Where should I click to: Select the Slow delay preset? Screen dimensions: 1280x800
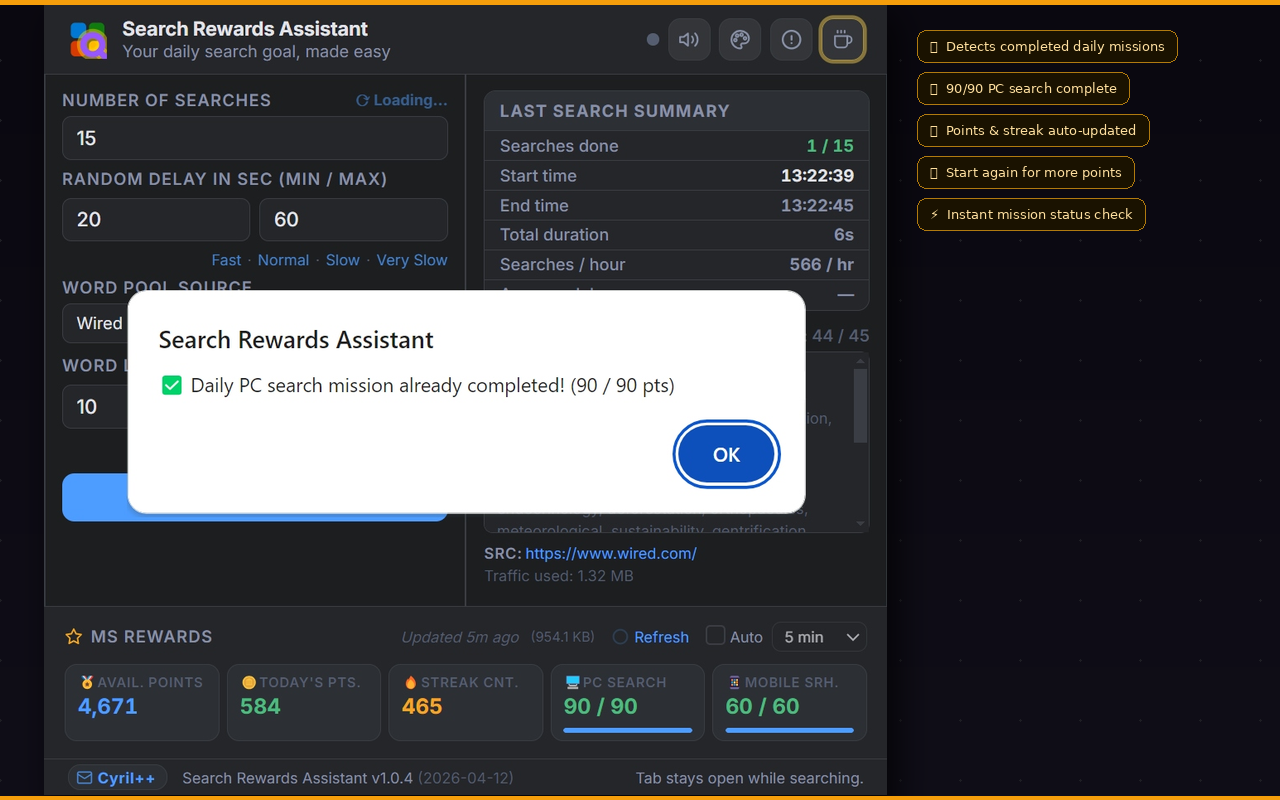tap(343, 260)
